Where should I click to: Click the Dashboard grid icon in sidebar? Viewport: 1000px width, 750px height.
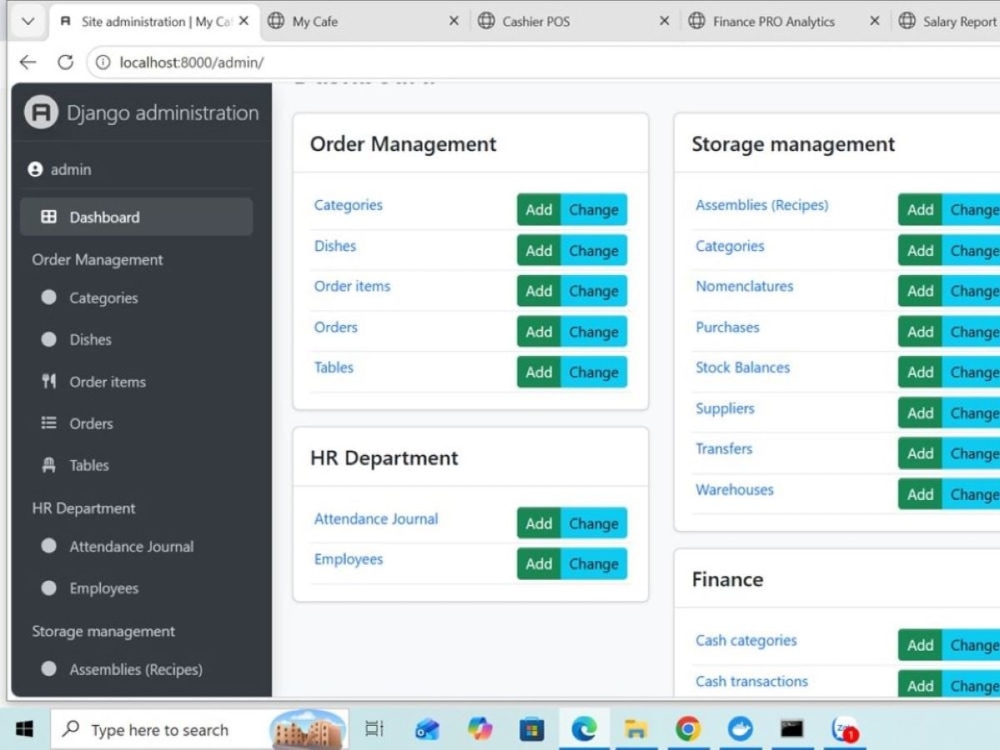48,217
